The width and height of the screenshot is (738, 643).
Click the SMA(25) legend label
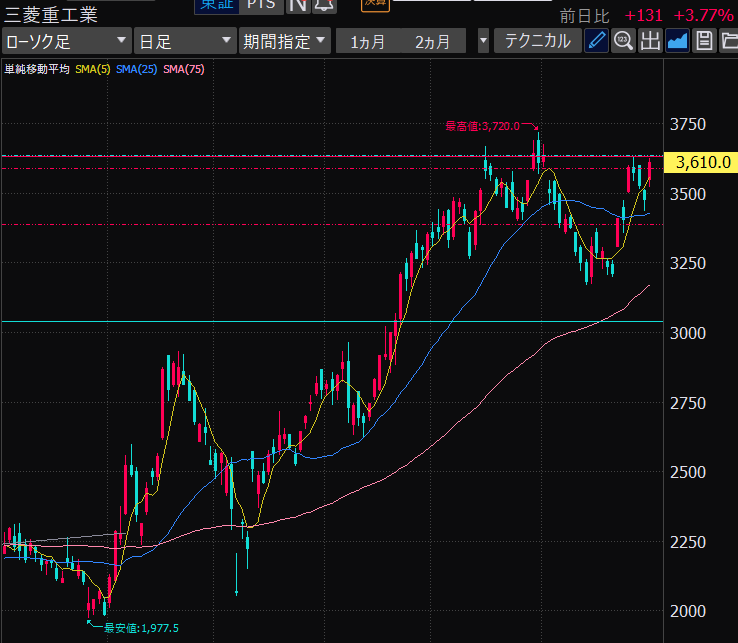[x=136, y=69]
